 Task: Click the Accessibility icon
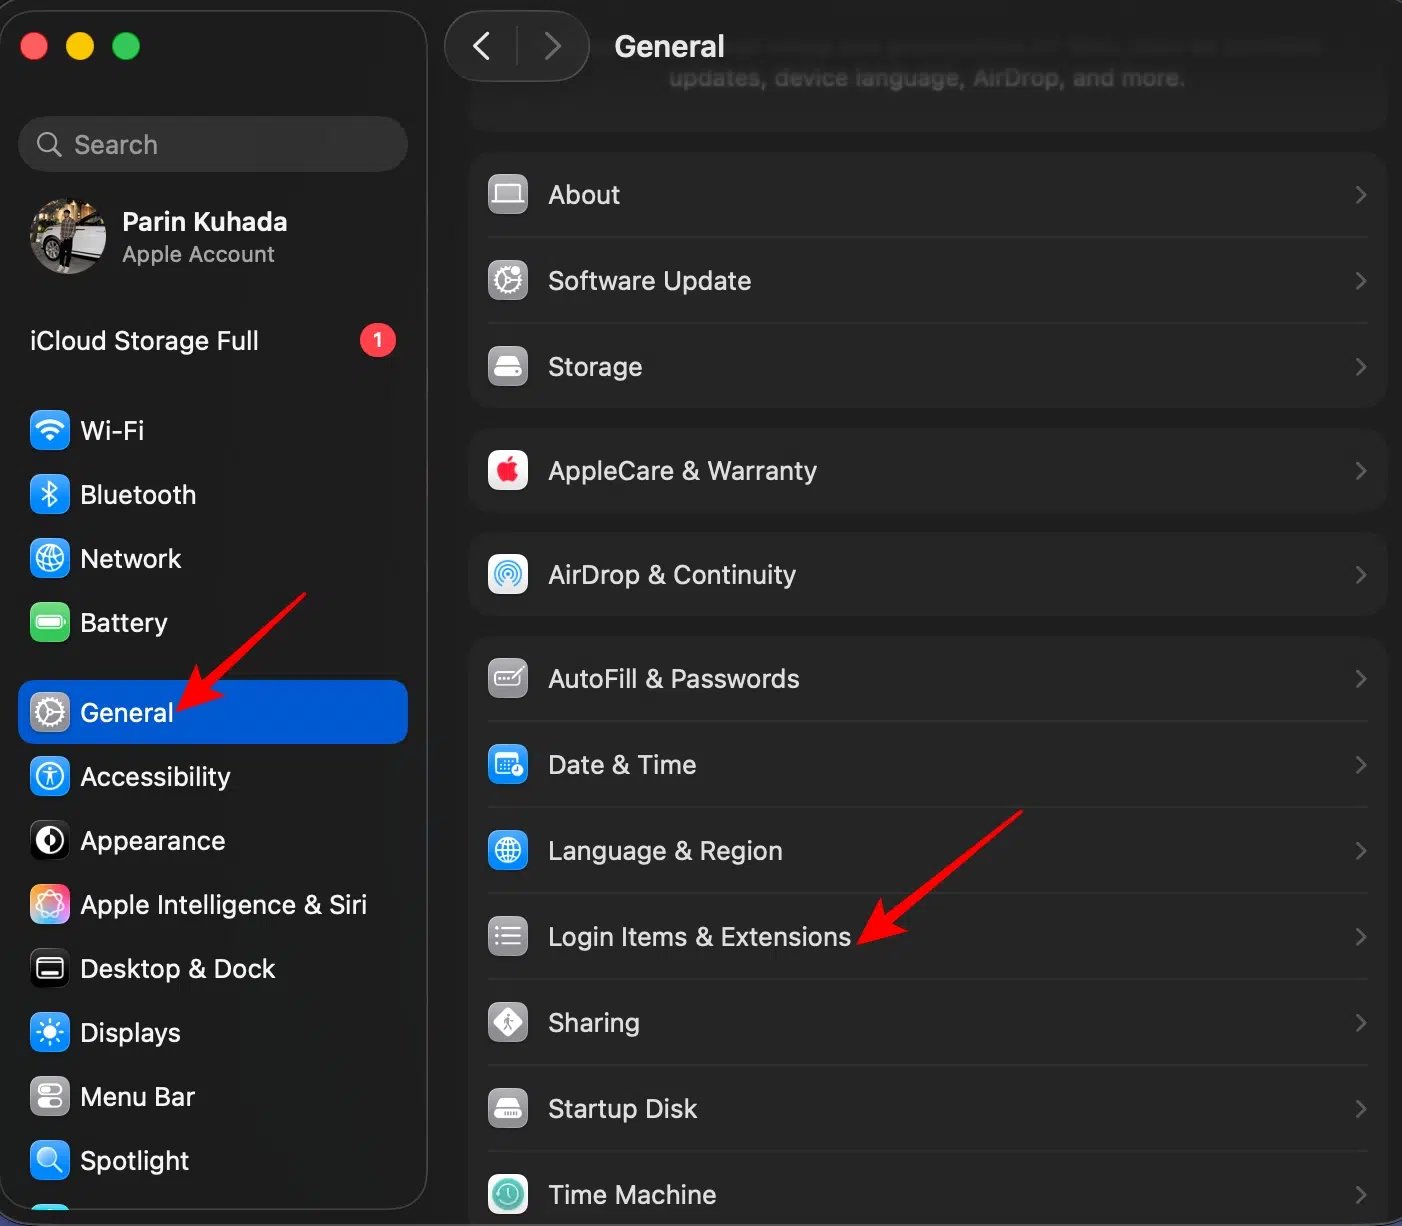click(x=50, y=777)
